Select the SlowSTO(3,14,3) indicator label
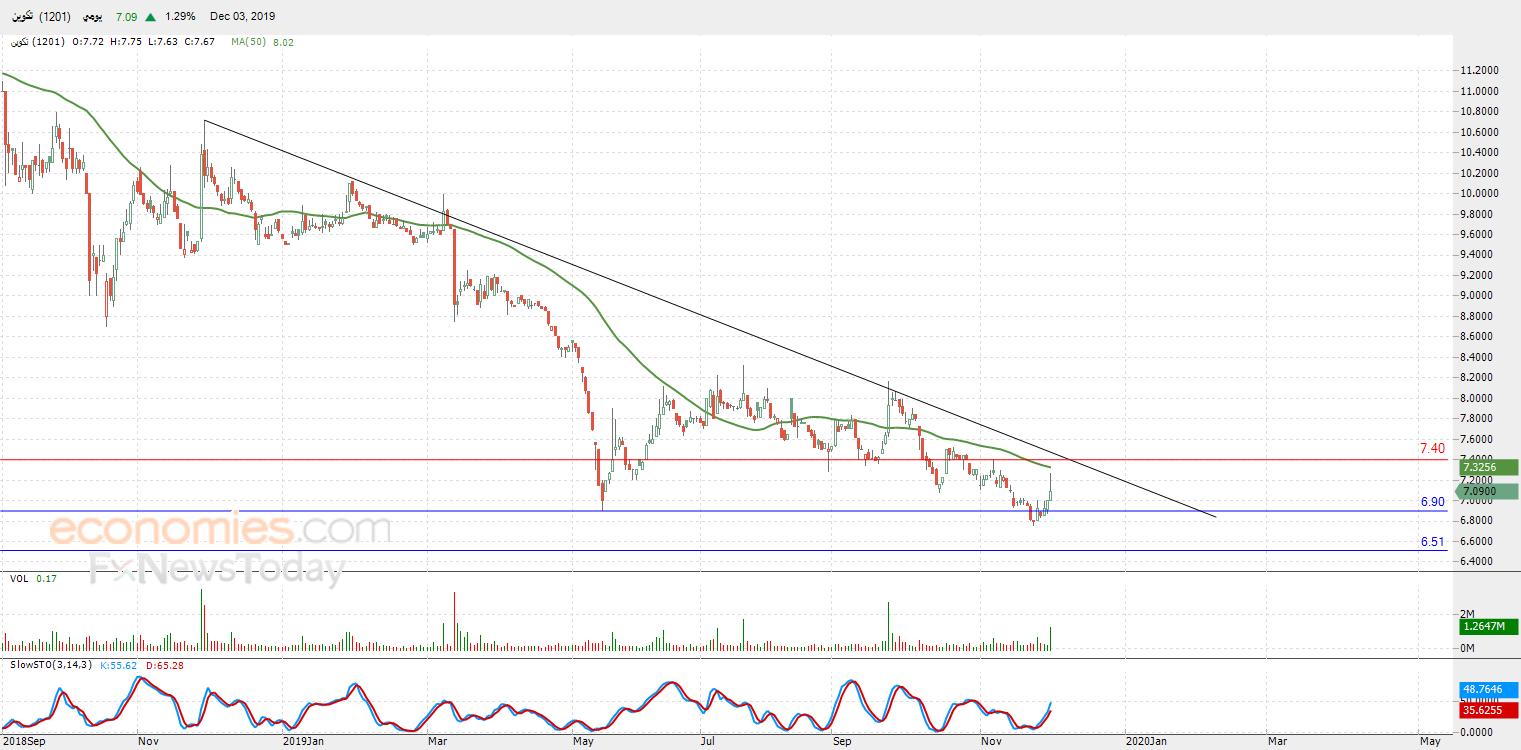The height and width of the screenshot is (750, 1521). pos(49,665)
